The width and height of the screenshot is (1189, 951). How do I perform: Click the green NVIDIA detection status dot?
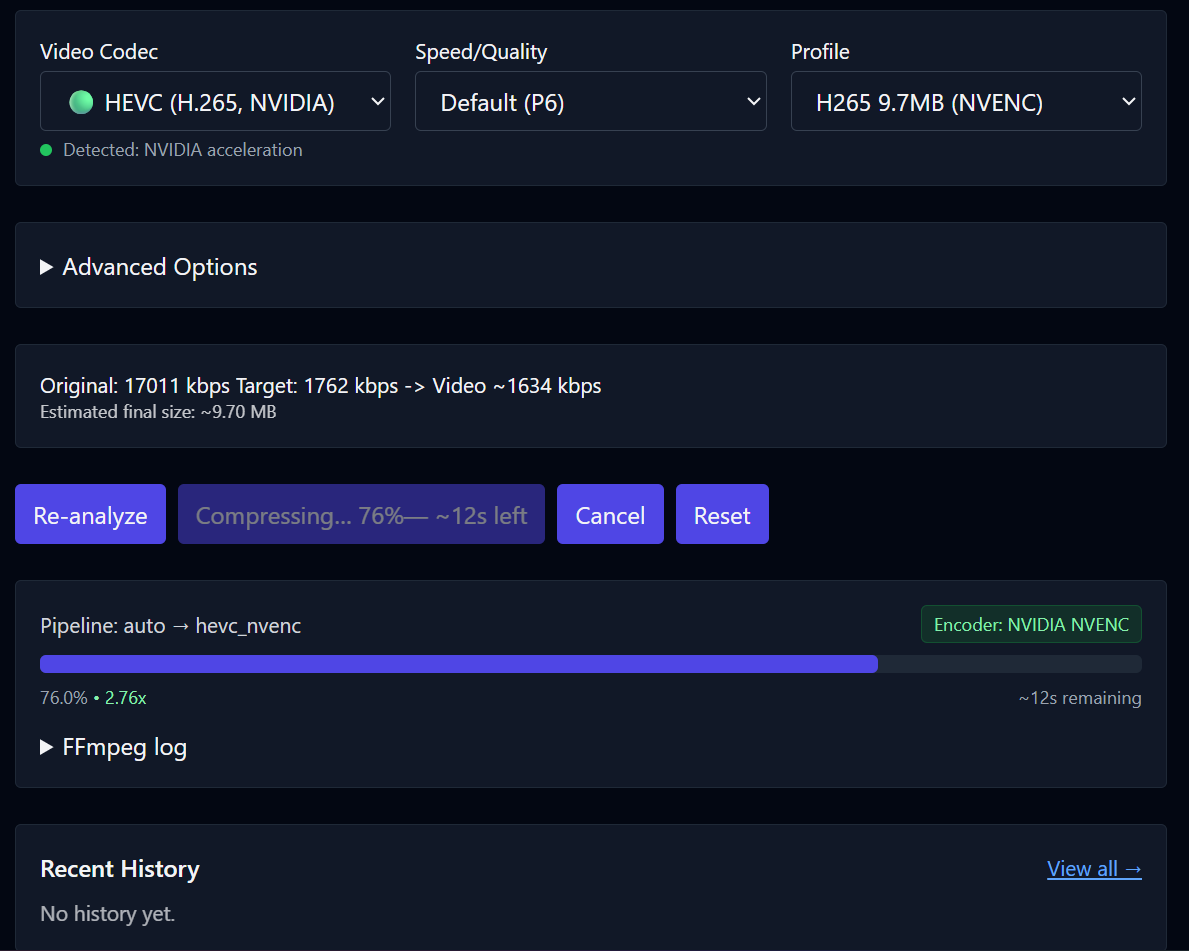[x=45, y=150]
